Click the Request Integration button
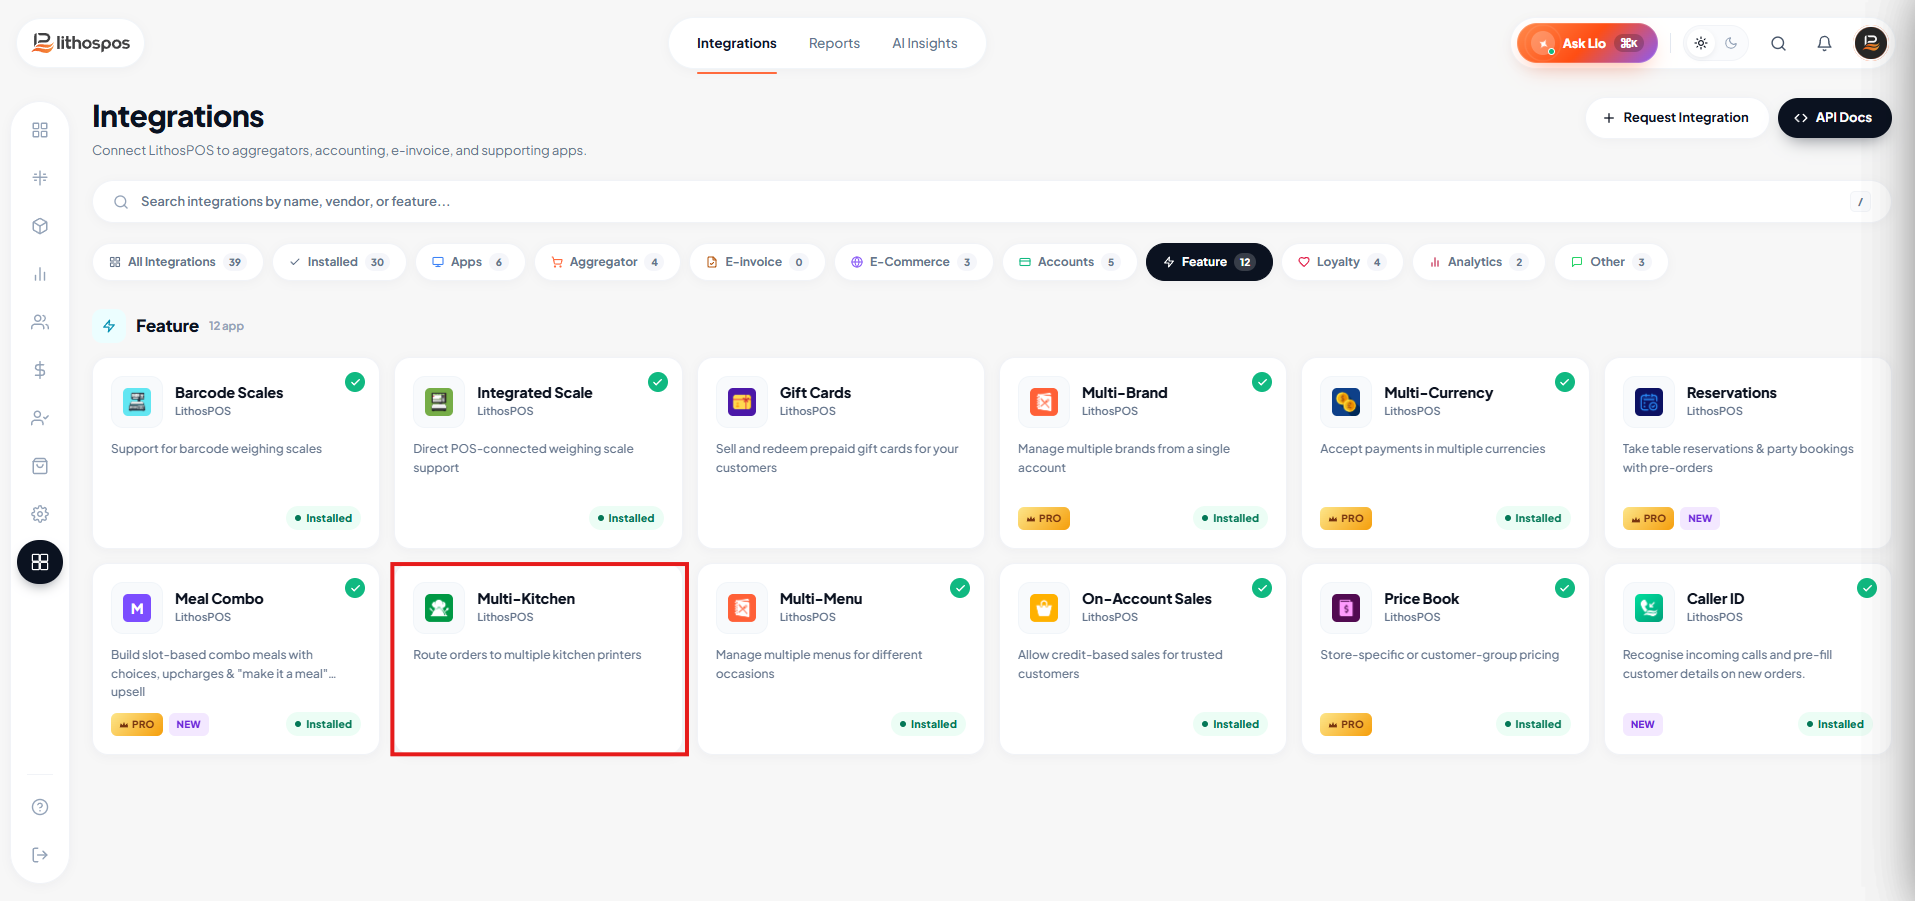 click(x=1676, y=118)
